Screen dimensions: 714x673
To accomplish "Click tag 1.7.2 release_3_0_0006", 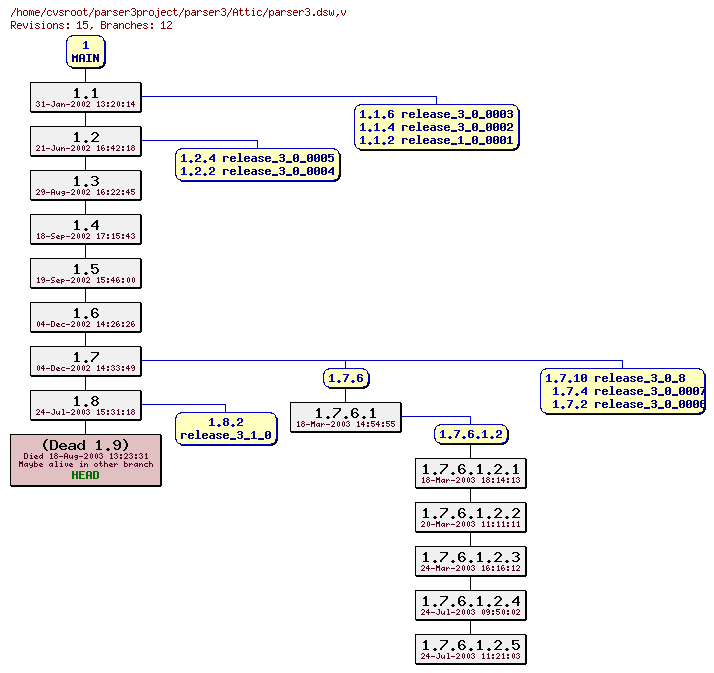I will click(628, 404).
